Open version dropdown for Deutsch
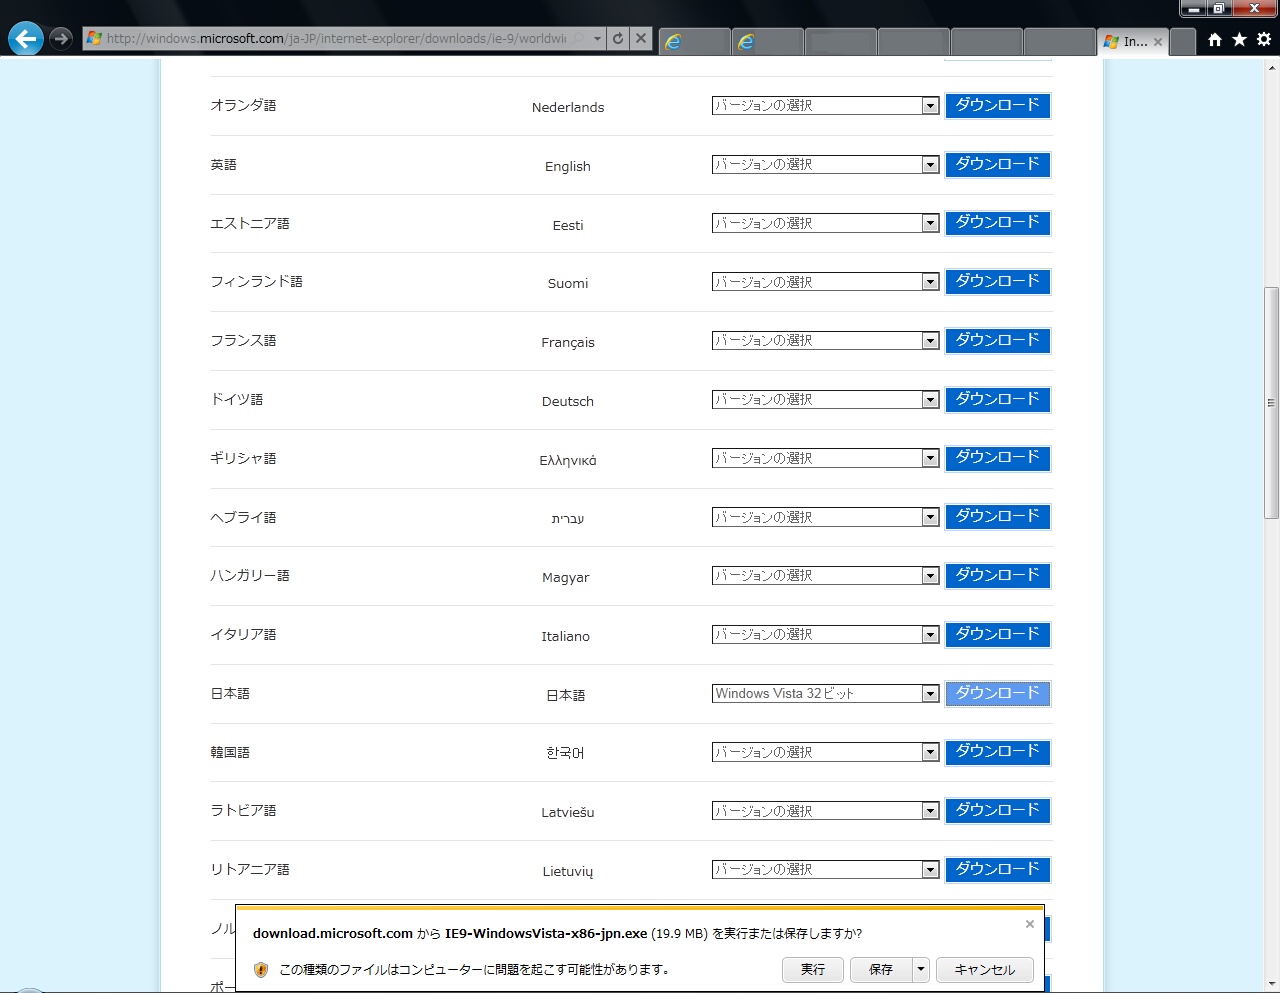This screenshot has width=1280, height=993. click(x=826, y=400)
